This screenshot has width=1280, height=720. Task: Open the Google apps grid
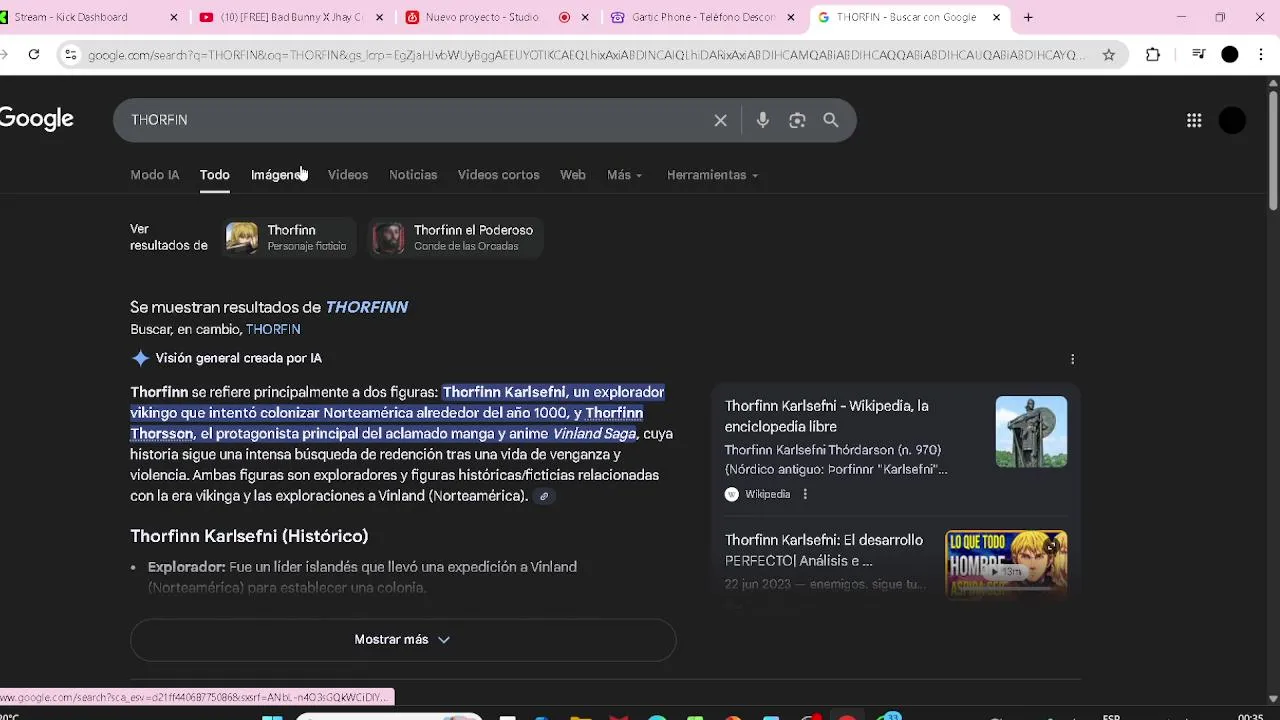pos(1194,120)
